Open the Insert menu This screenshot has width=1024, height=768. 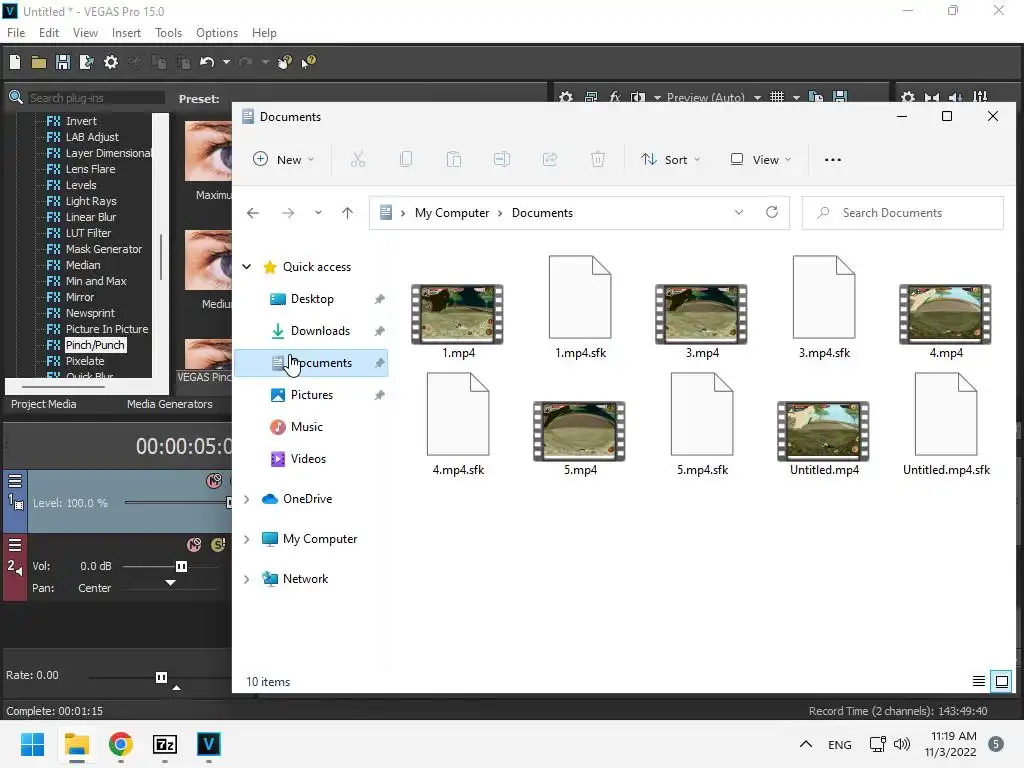(126, 33)
